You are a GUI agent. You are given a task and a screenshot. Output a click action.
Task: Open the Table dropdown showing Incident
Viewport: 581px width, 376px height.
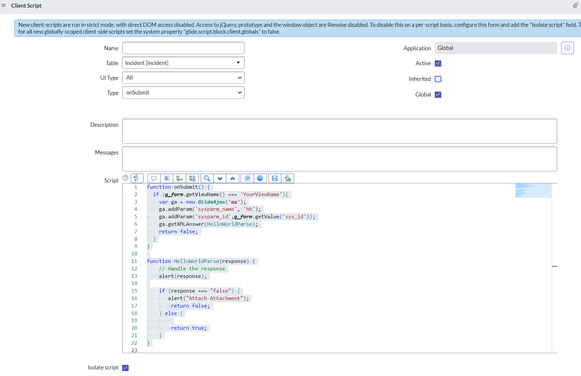coord(183,63)
